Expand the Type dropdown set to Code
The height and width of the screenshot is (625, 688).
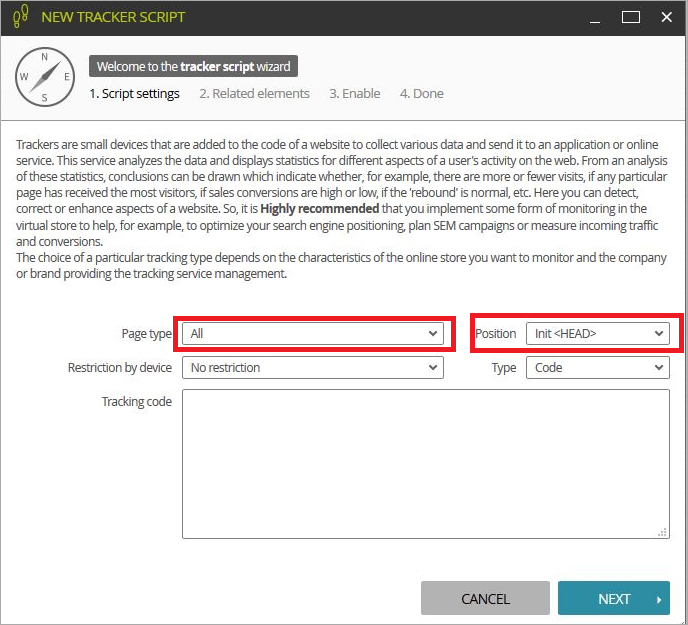point(597,368)
